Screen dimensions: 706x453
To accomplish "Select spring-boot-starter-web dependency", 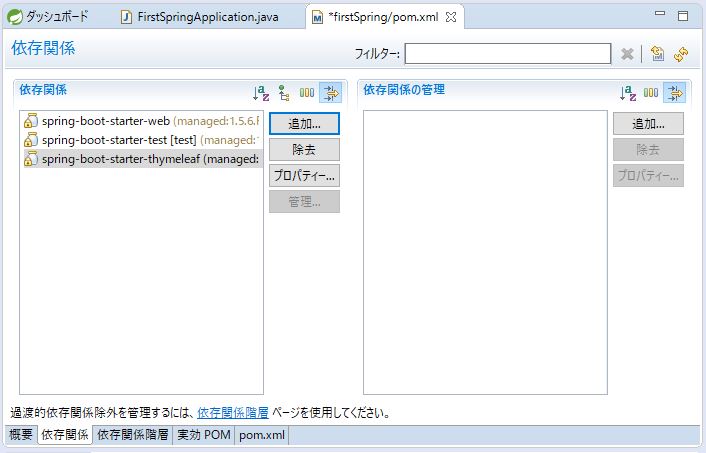I will (x=142, y=121).
